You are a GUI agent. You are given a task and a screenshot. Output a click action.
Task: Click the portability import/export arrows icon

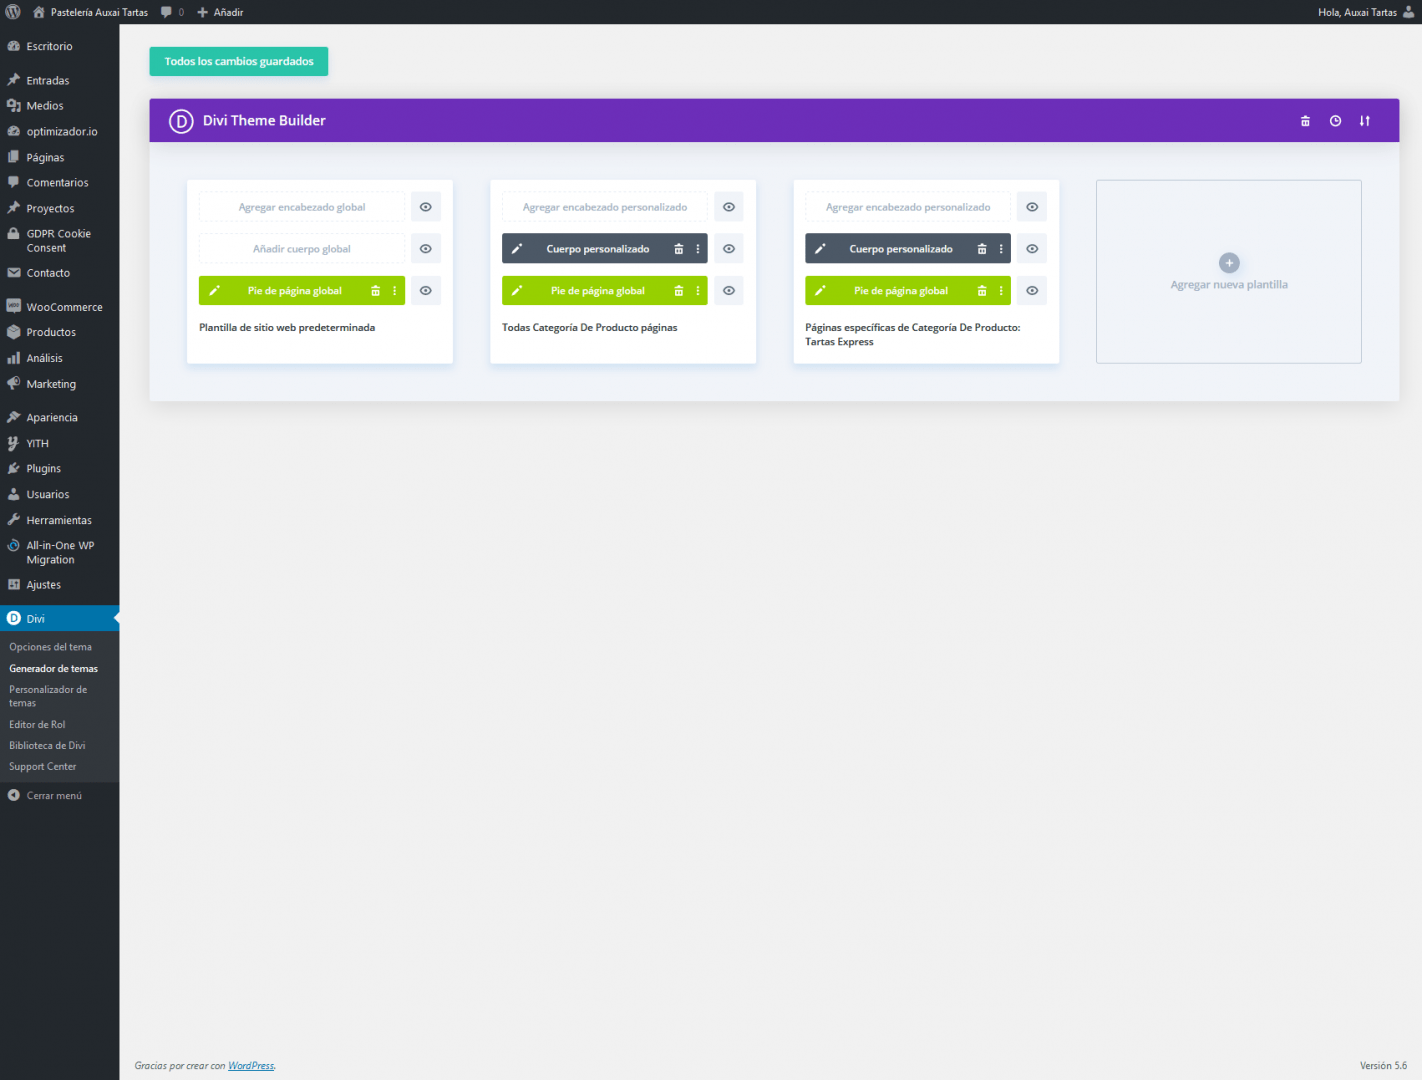pyautogui.click(x=1365, y=121)
